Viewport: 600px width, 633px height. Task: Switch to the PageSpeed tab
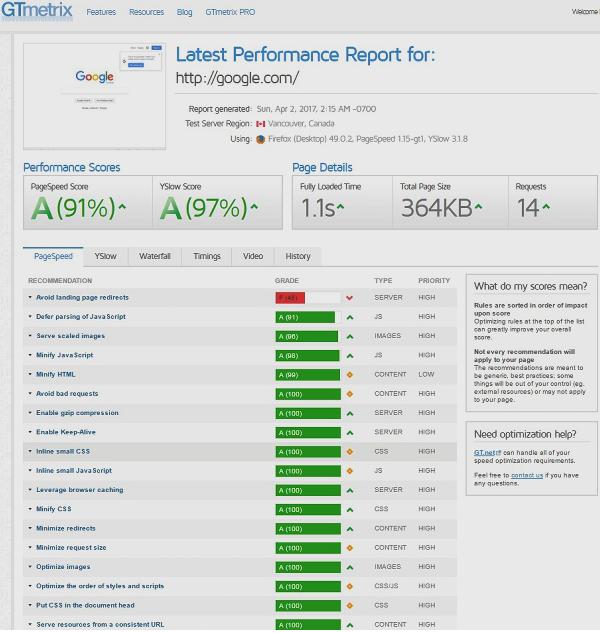pyautogui.click(x=53, y=257)
